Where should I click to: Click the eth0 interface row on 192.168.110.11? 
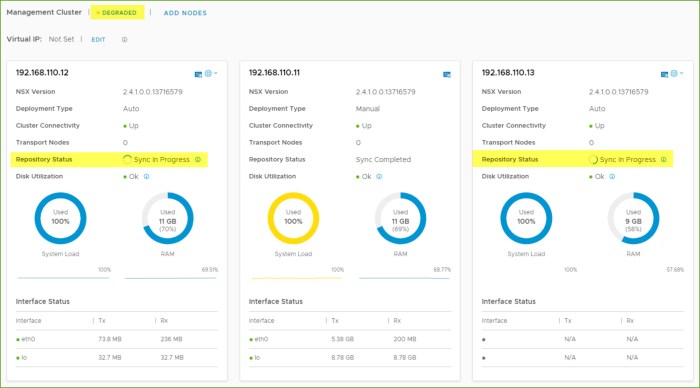coord(350,339)
